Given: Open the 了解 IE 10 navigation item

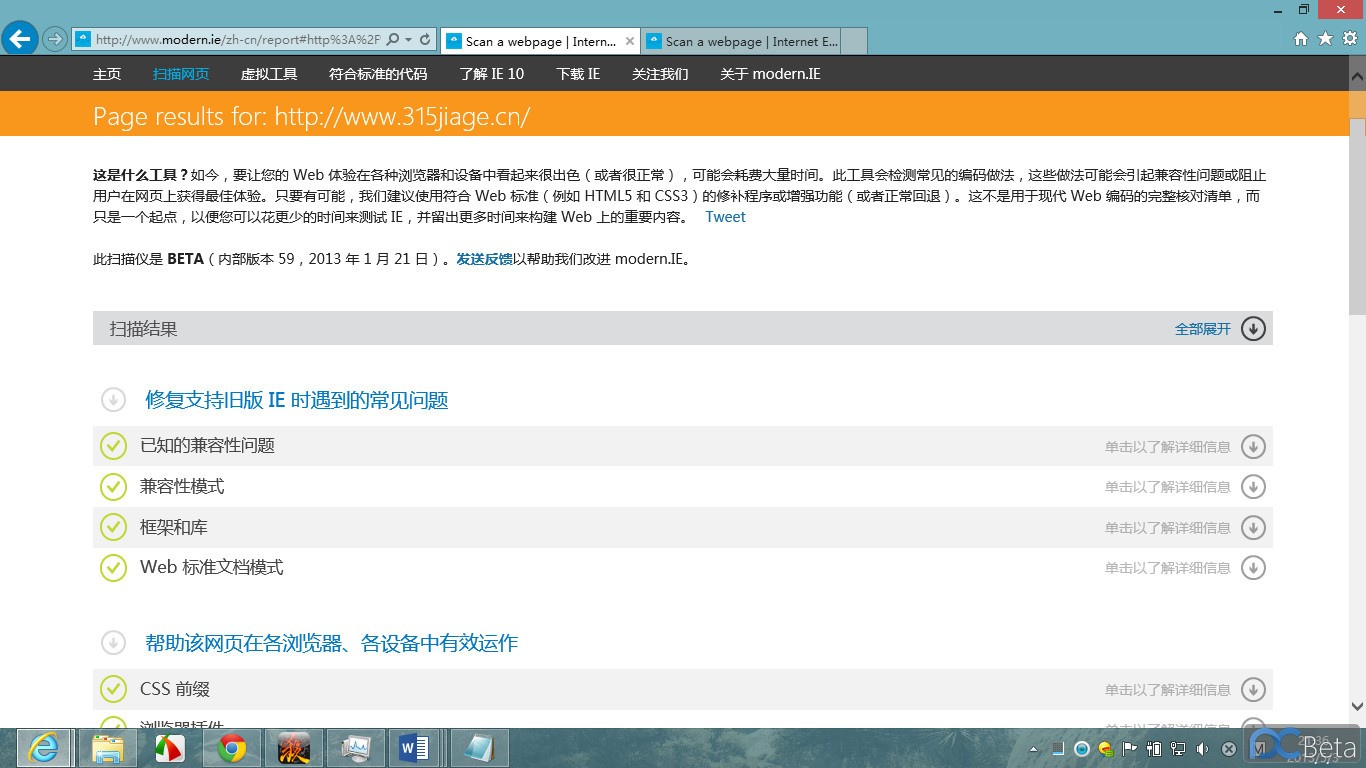Looking at the screenshot, I should [492, 74].
